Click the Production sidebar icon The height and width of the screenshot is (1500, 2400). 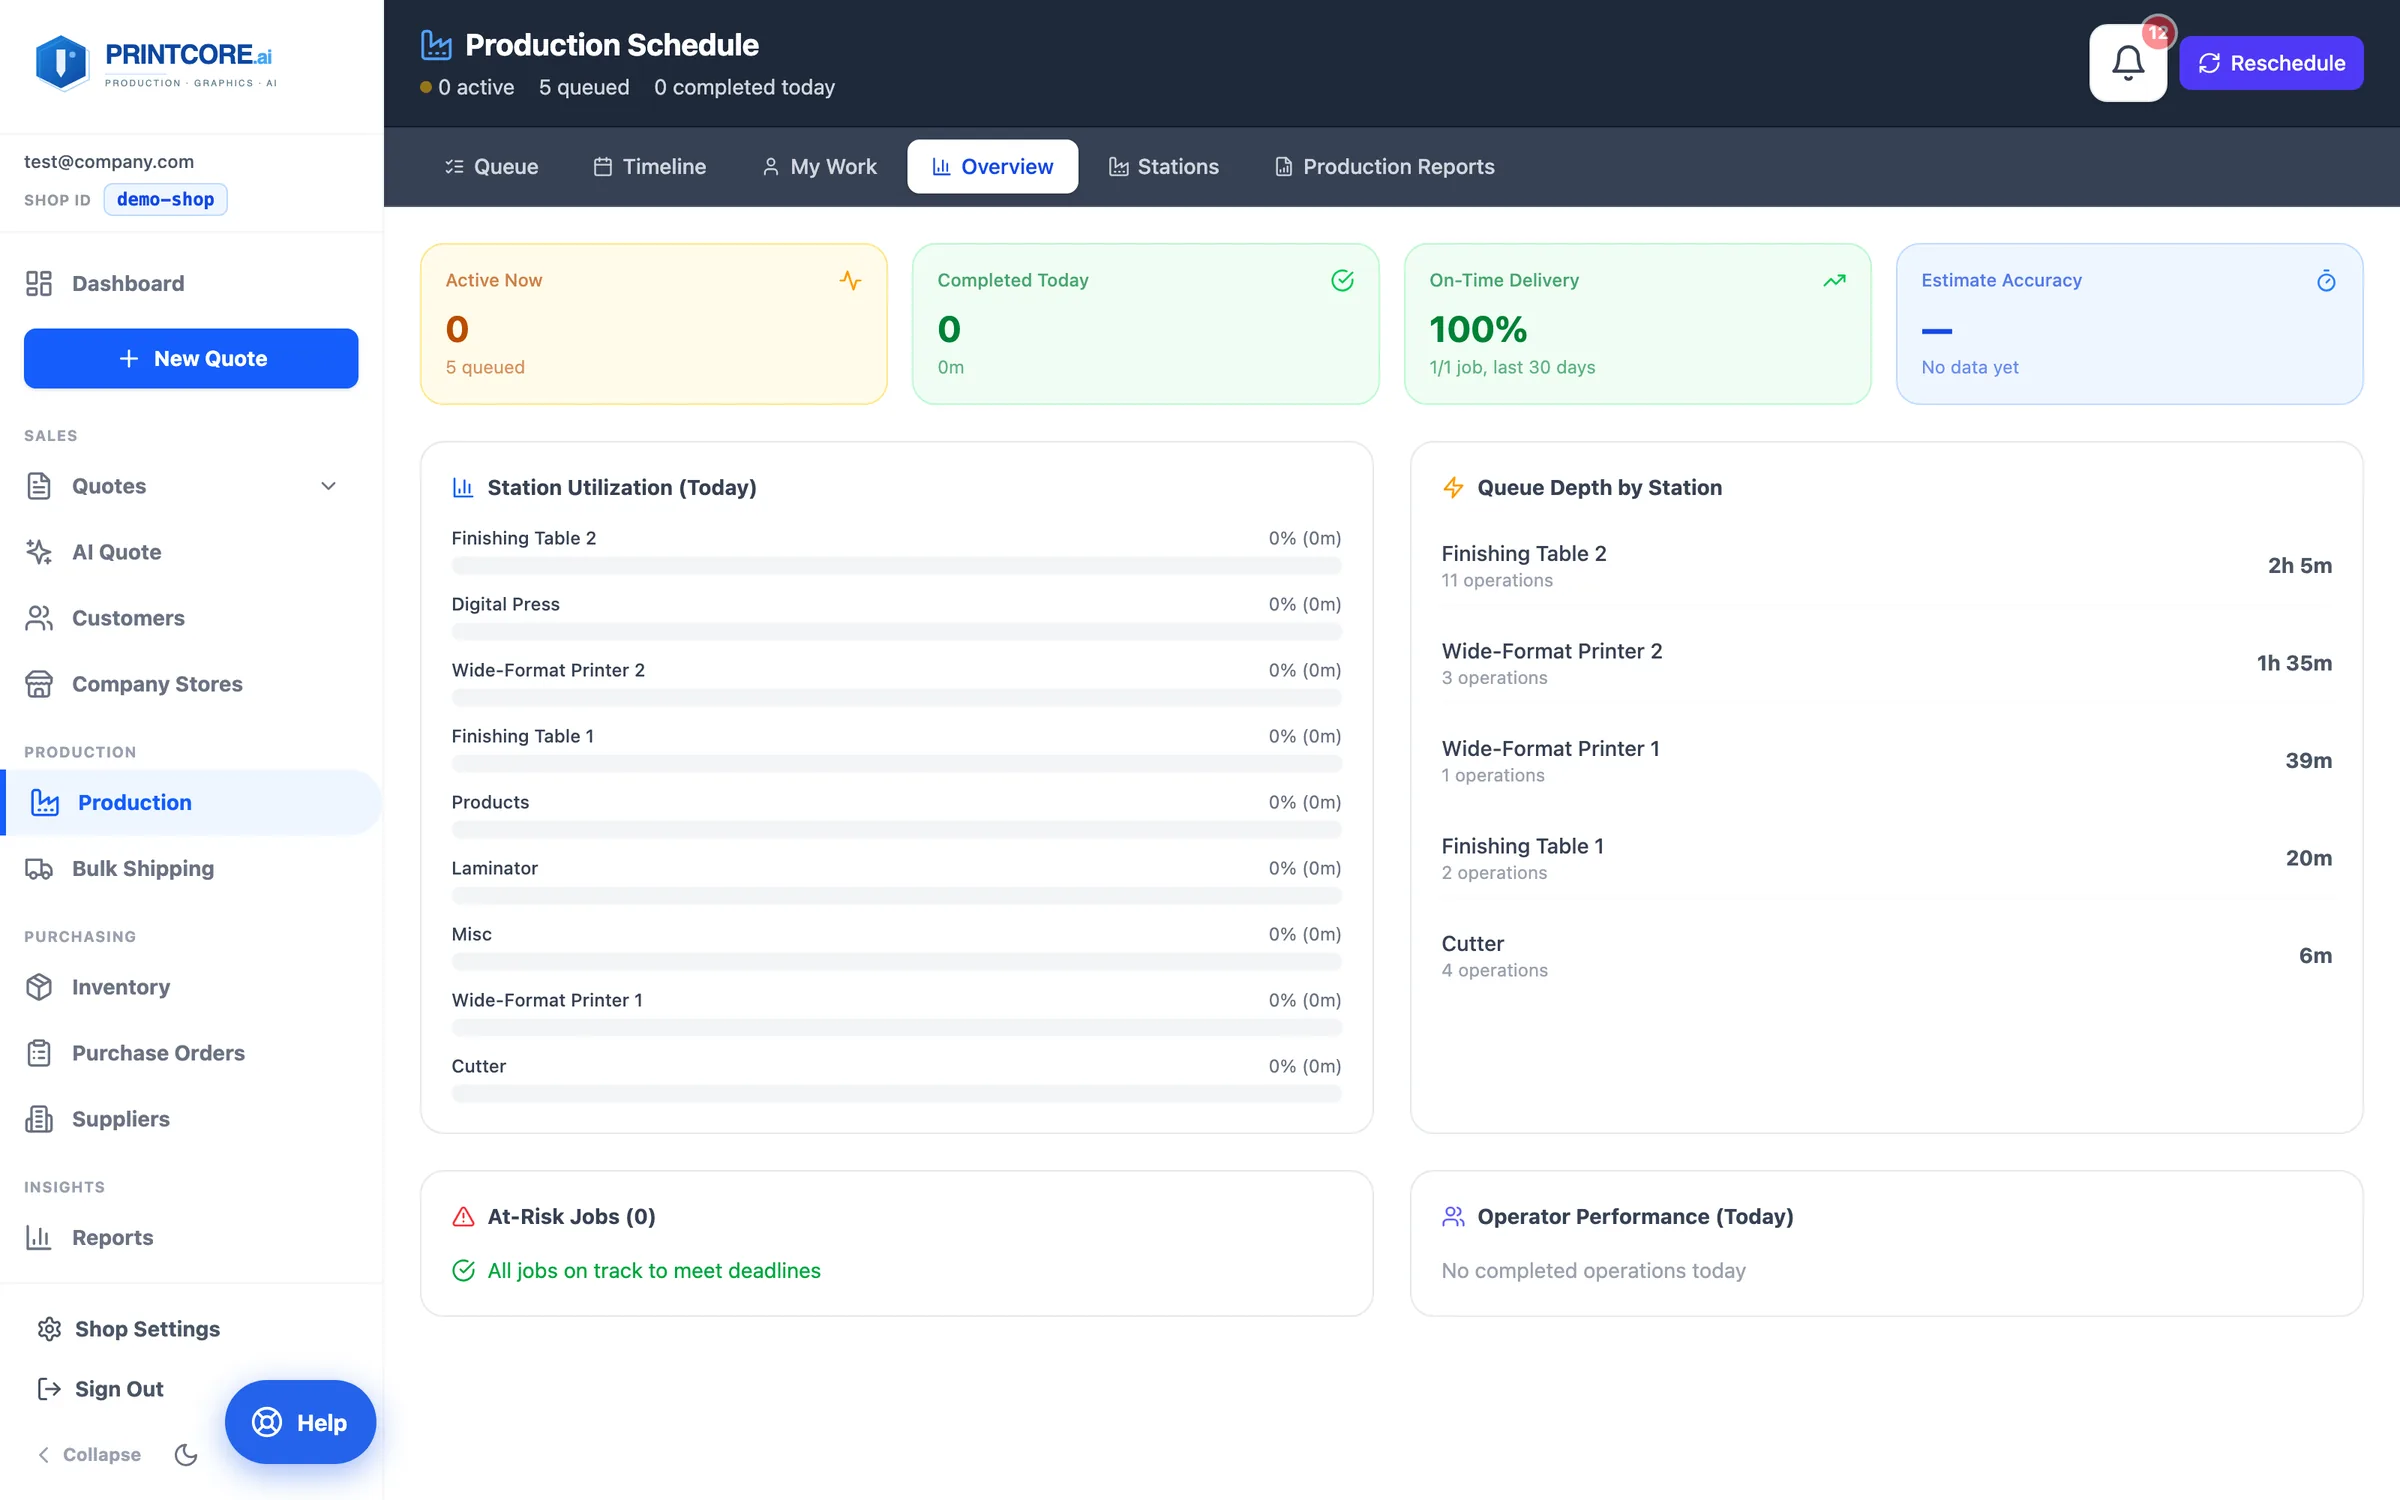point(45,802)
